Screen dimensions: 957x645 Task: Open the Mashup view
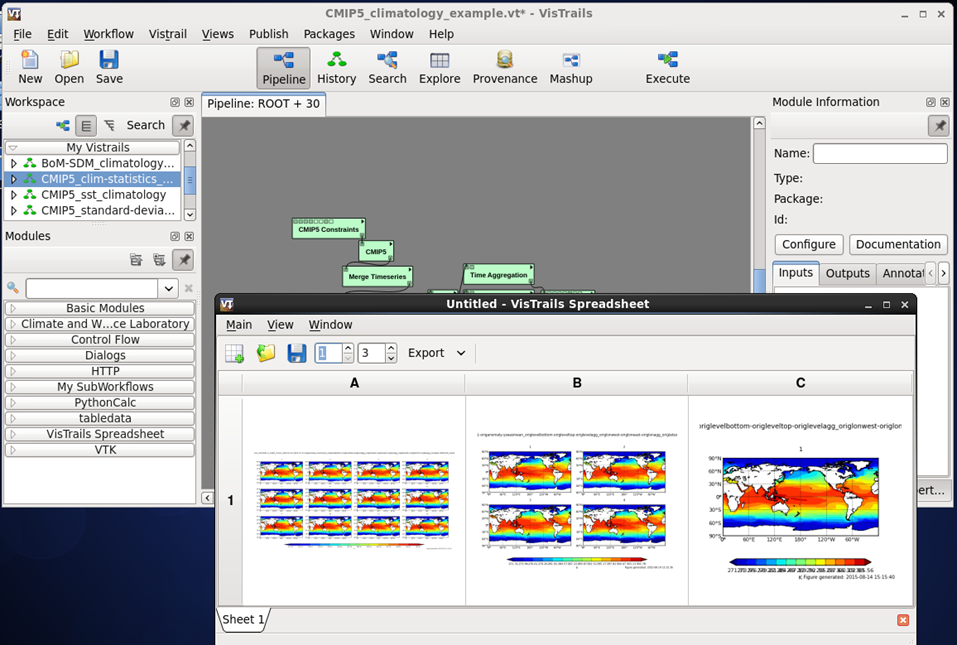(x=571, y=68)
